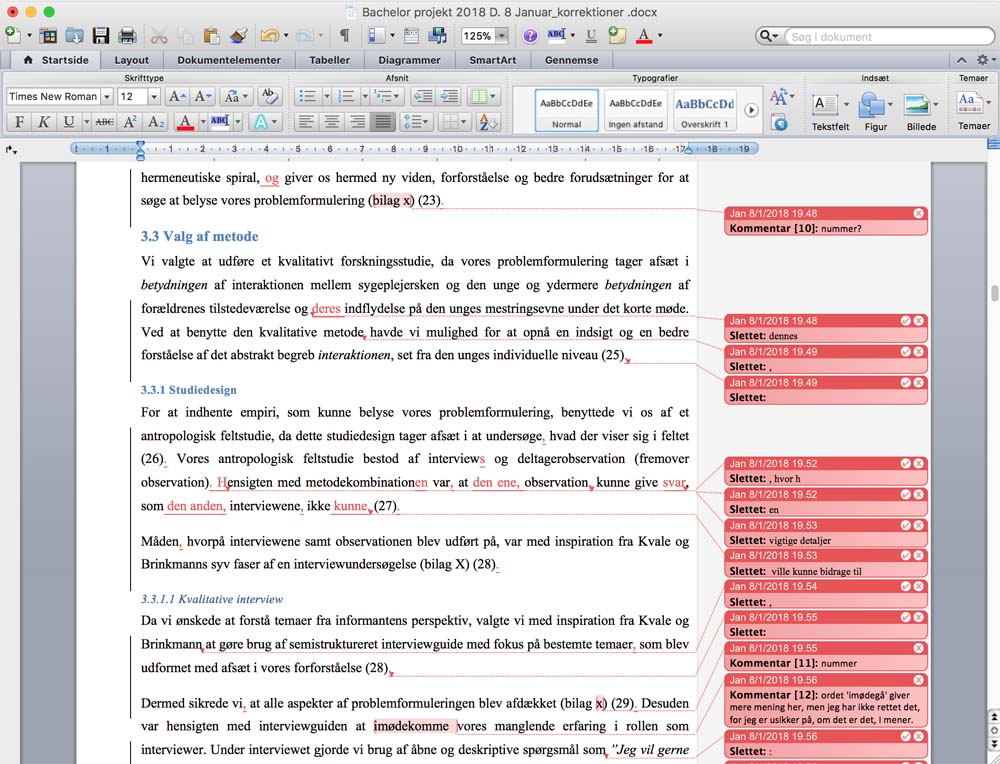Apply the Normal style
The image size is (1000, 764).
(566, 110)
